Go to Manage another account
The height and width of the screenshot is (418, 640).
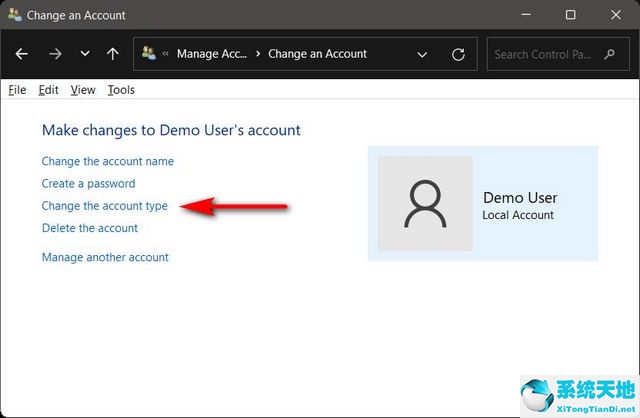(x=105, y=257)
